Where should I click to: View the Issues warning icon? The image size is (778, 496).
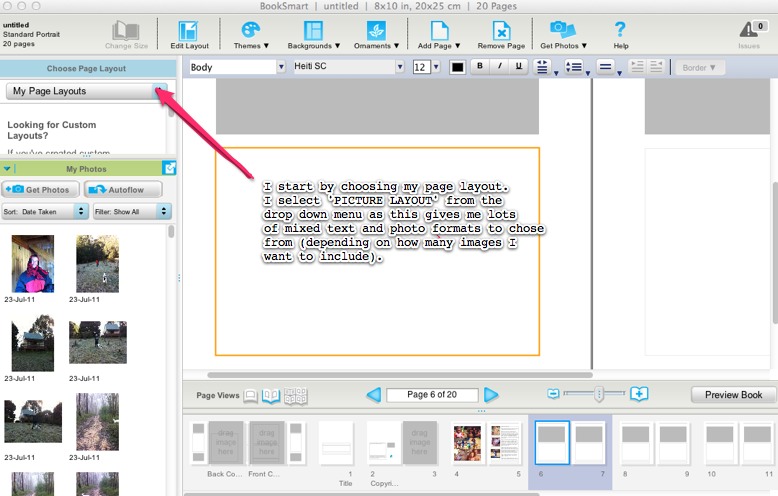(749, 30)
